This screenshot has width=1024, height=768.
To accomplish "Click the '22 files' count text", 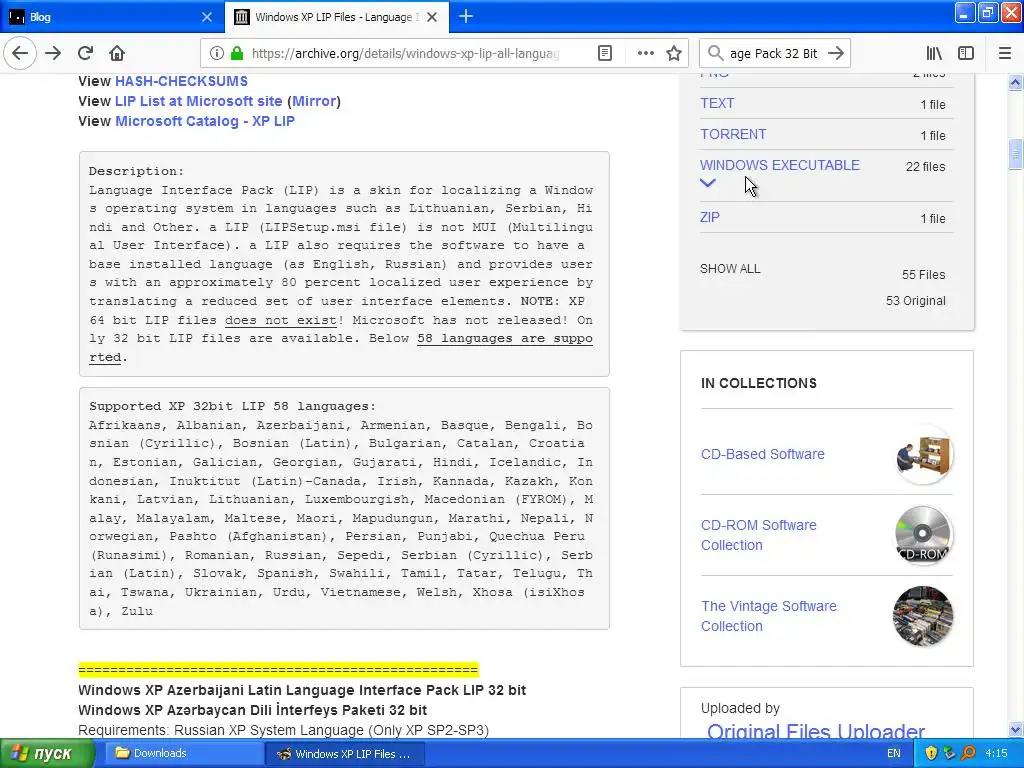I will tap(925, 167).
